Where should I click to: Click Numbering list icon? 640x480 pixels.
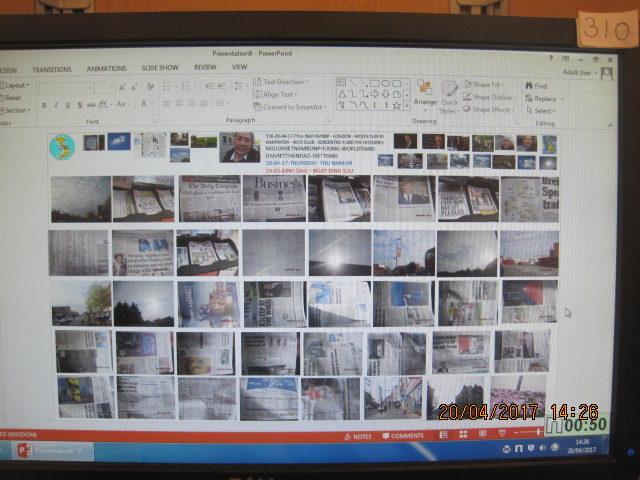click(187, 86)
